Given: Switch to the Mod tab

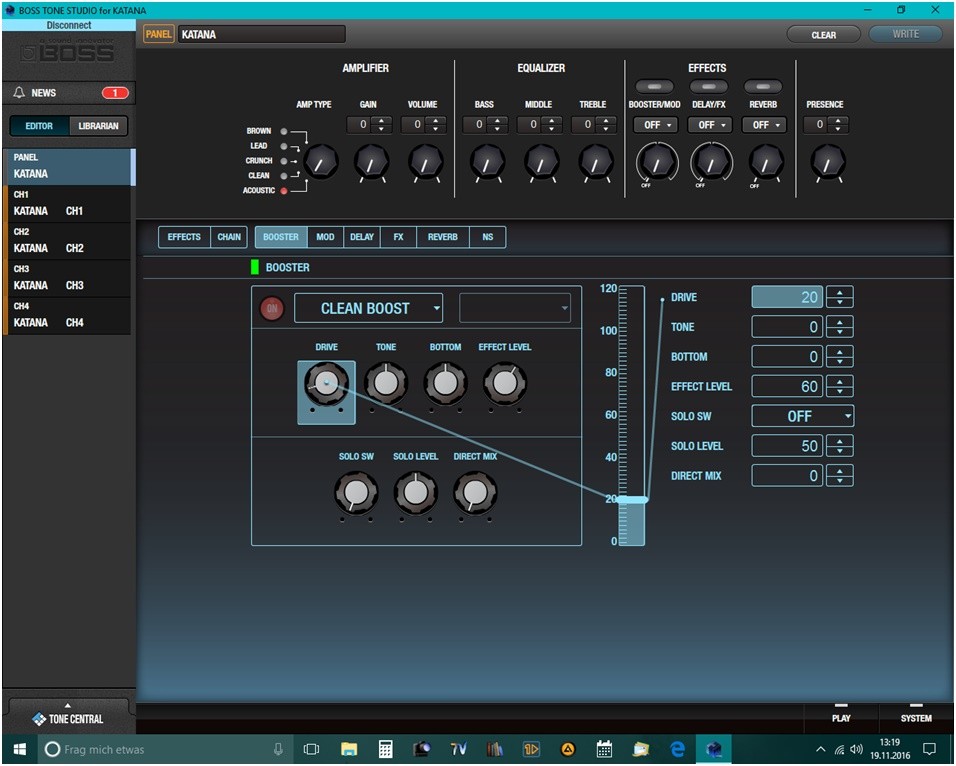Looking at the screenshot, I should pyautogui.click(x=325, y=237).
